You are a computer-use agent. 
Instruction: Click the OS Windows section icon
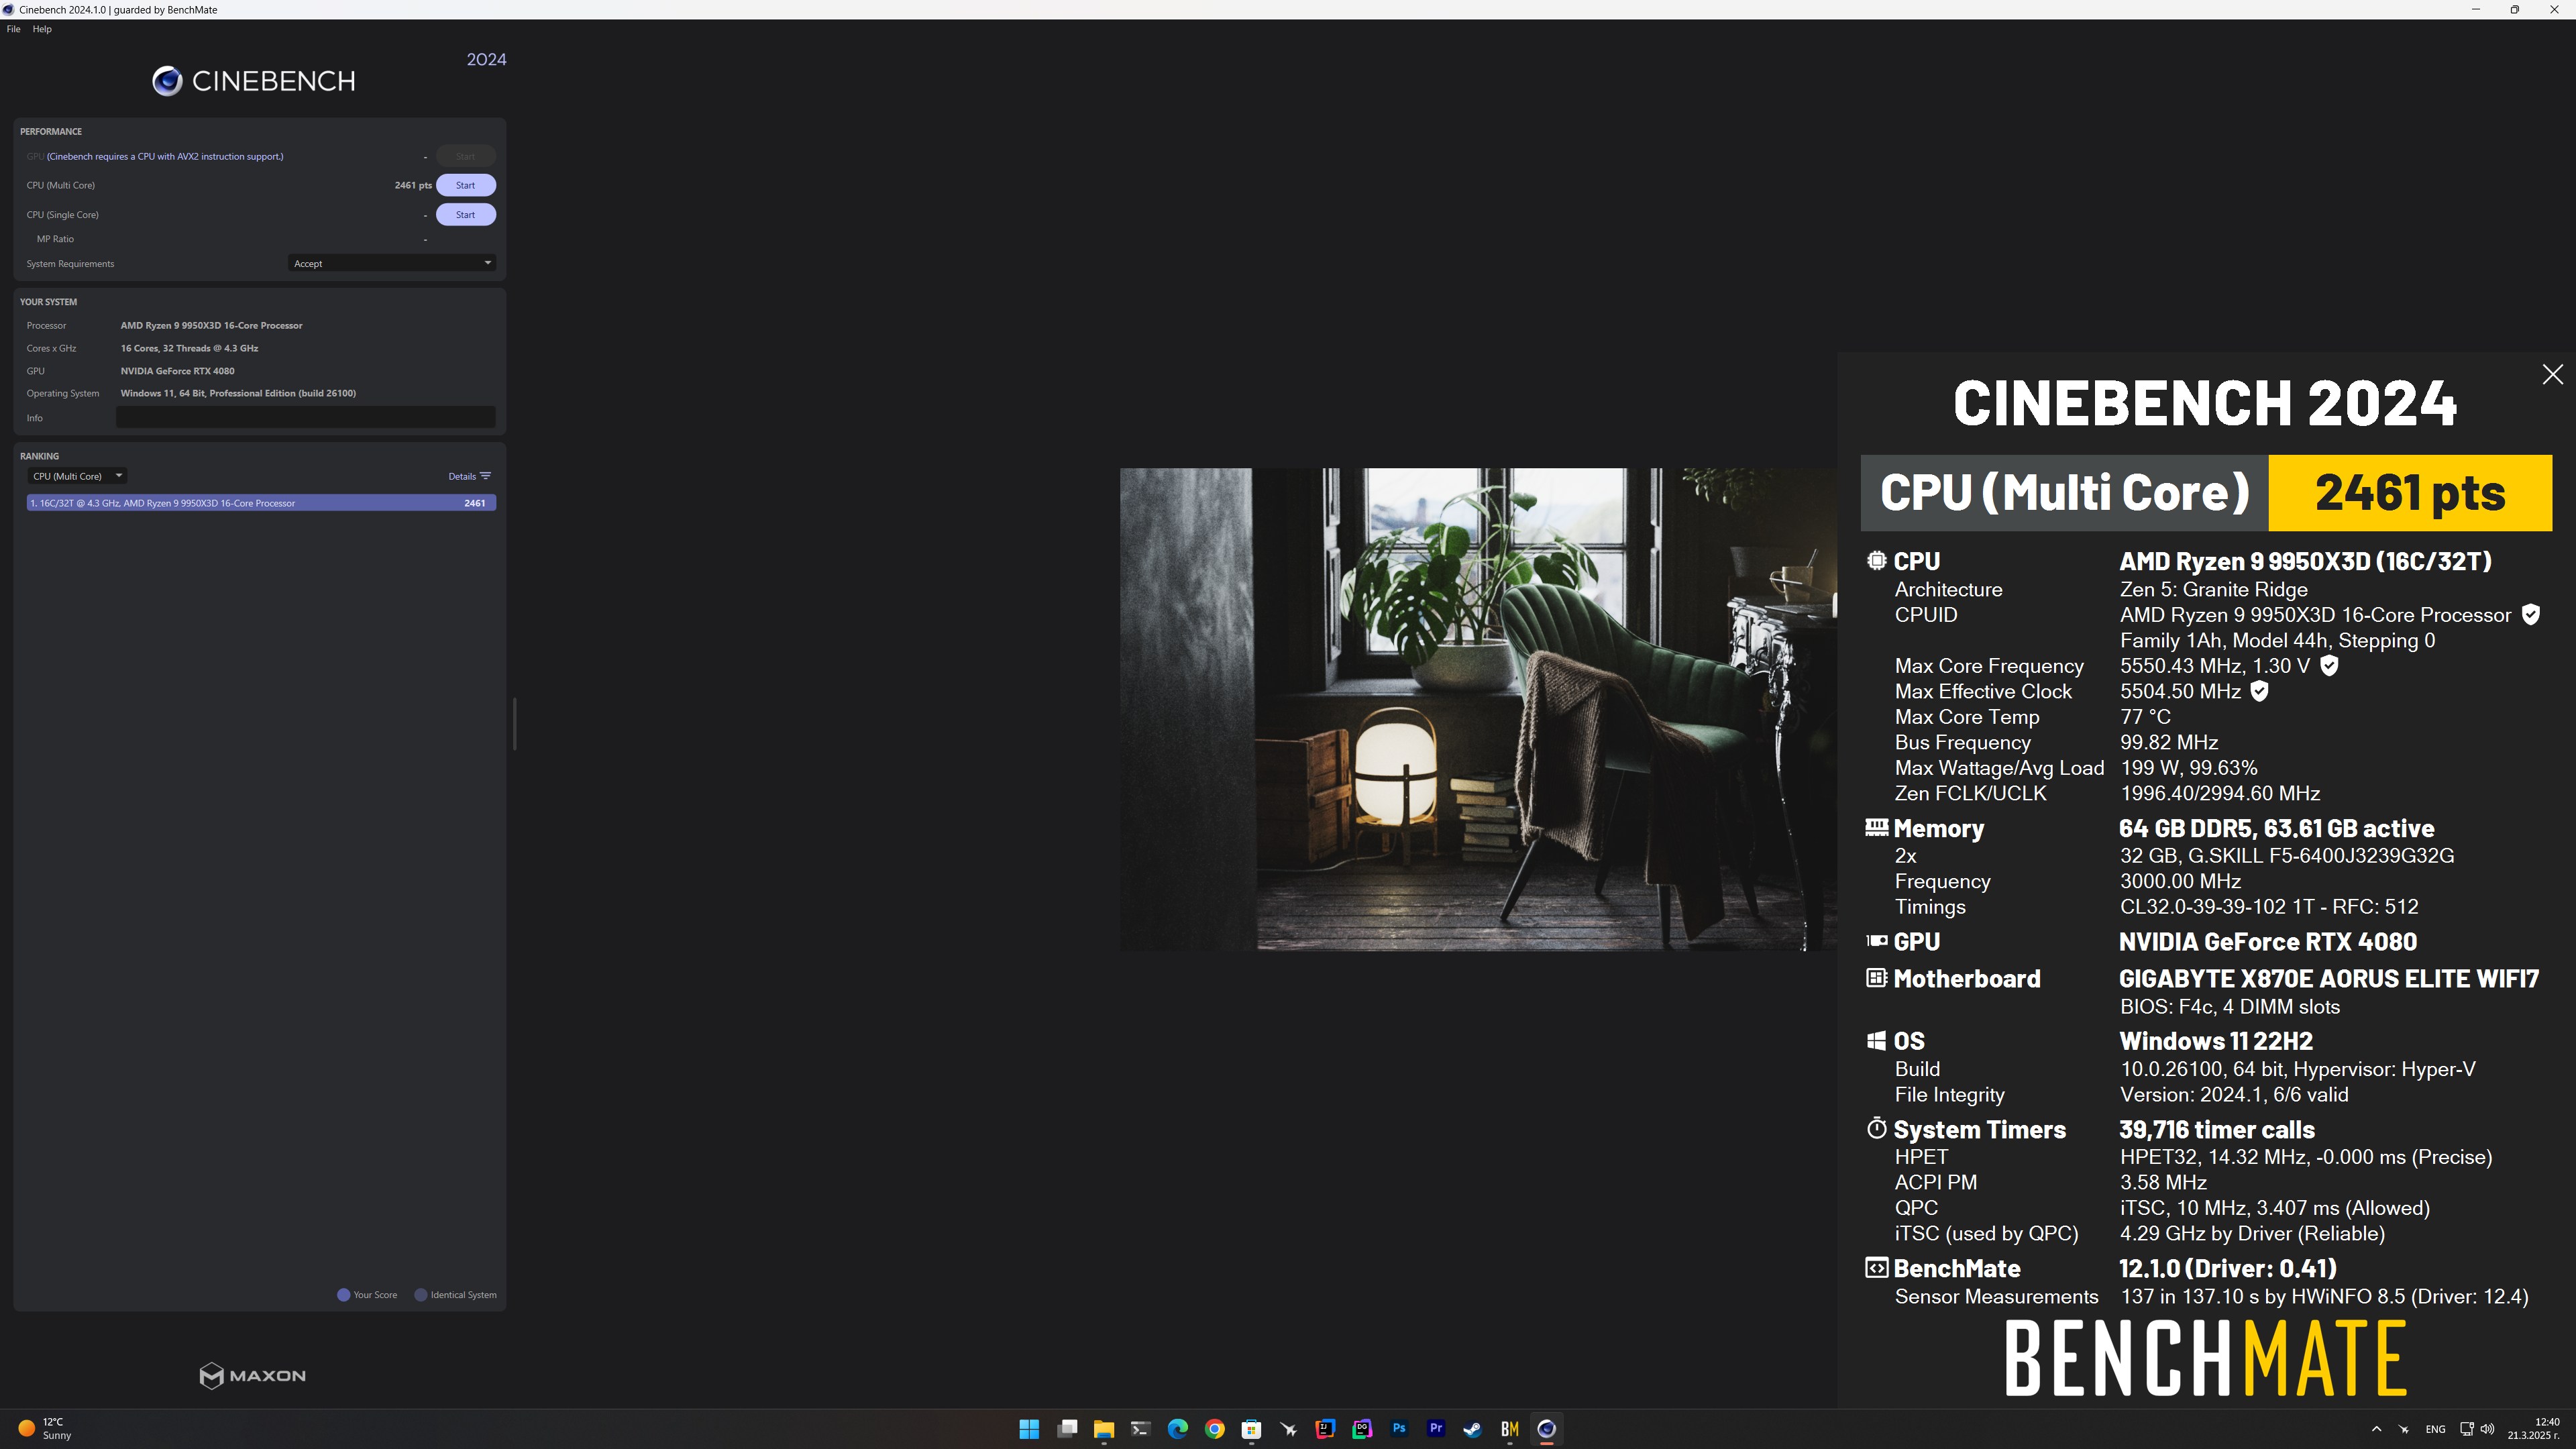coord(1876,1041)
